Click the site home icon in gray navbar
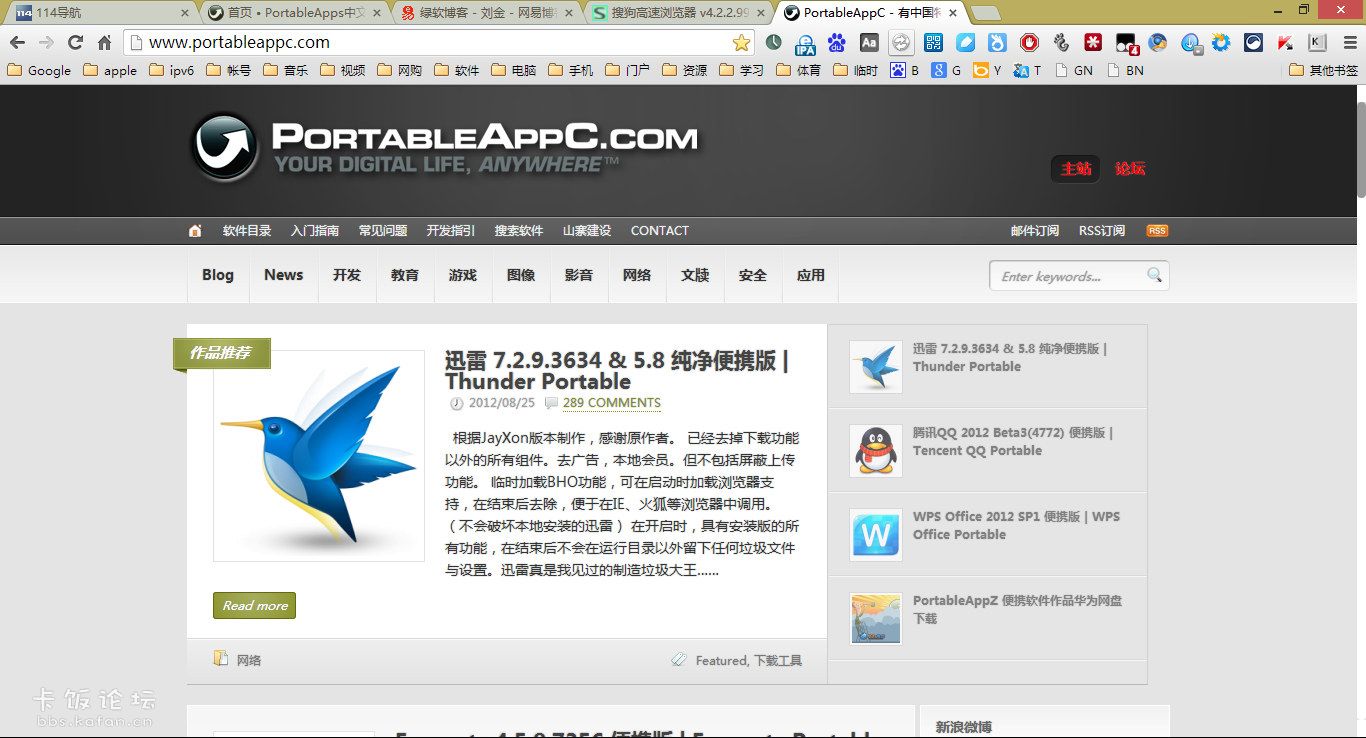This screenshot has height=738, width=1366. tap(195, 231)
